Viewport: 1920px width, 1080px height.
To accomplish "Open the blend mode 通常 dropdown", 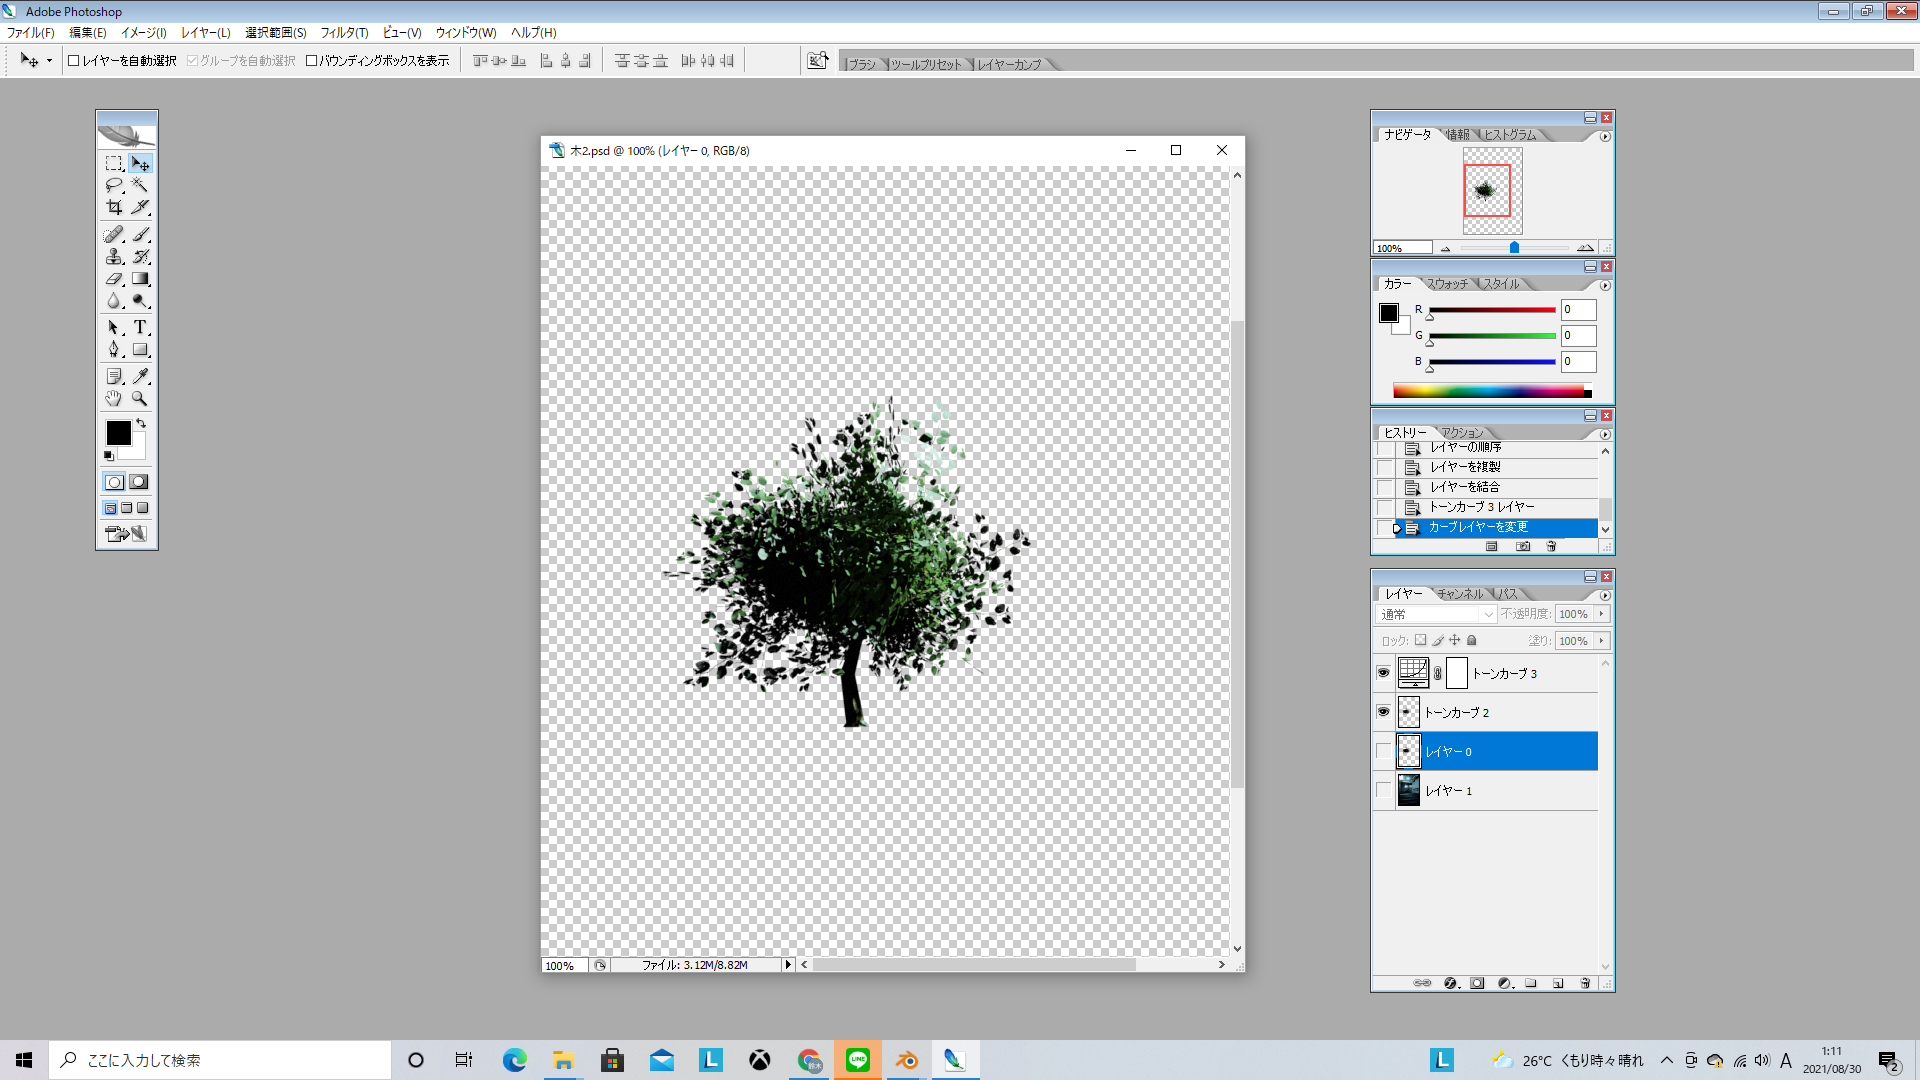I will click(x=1436, y=614).
